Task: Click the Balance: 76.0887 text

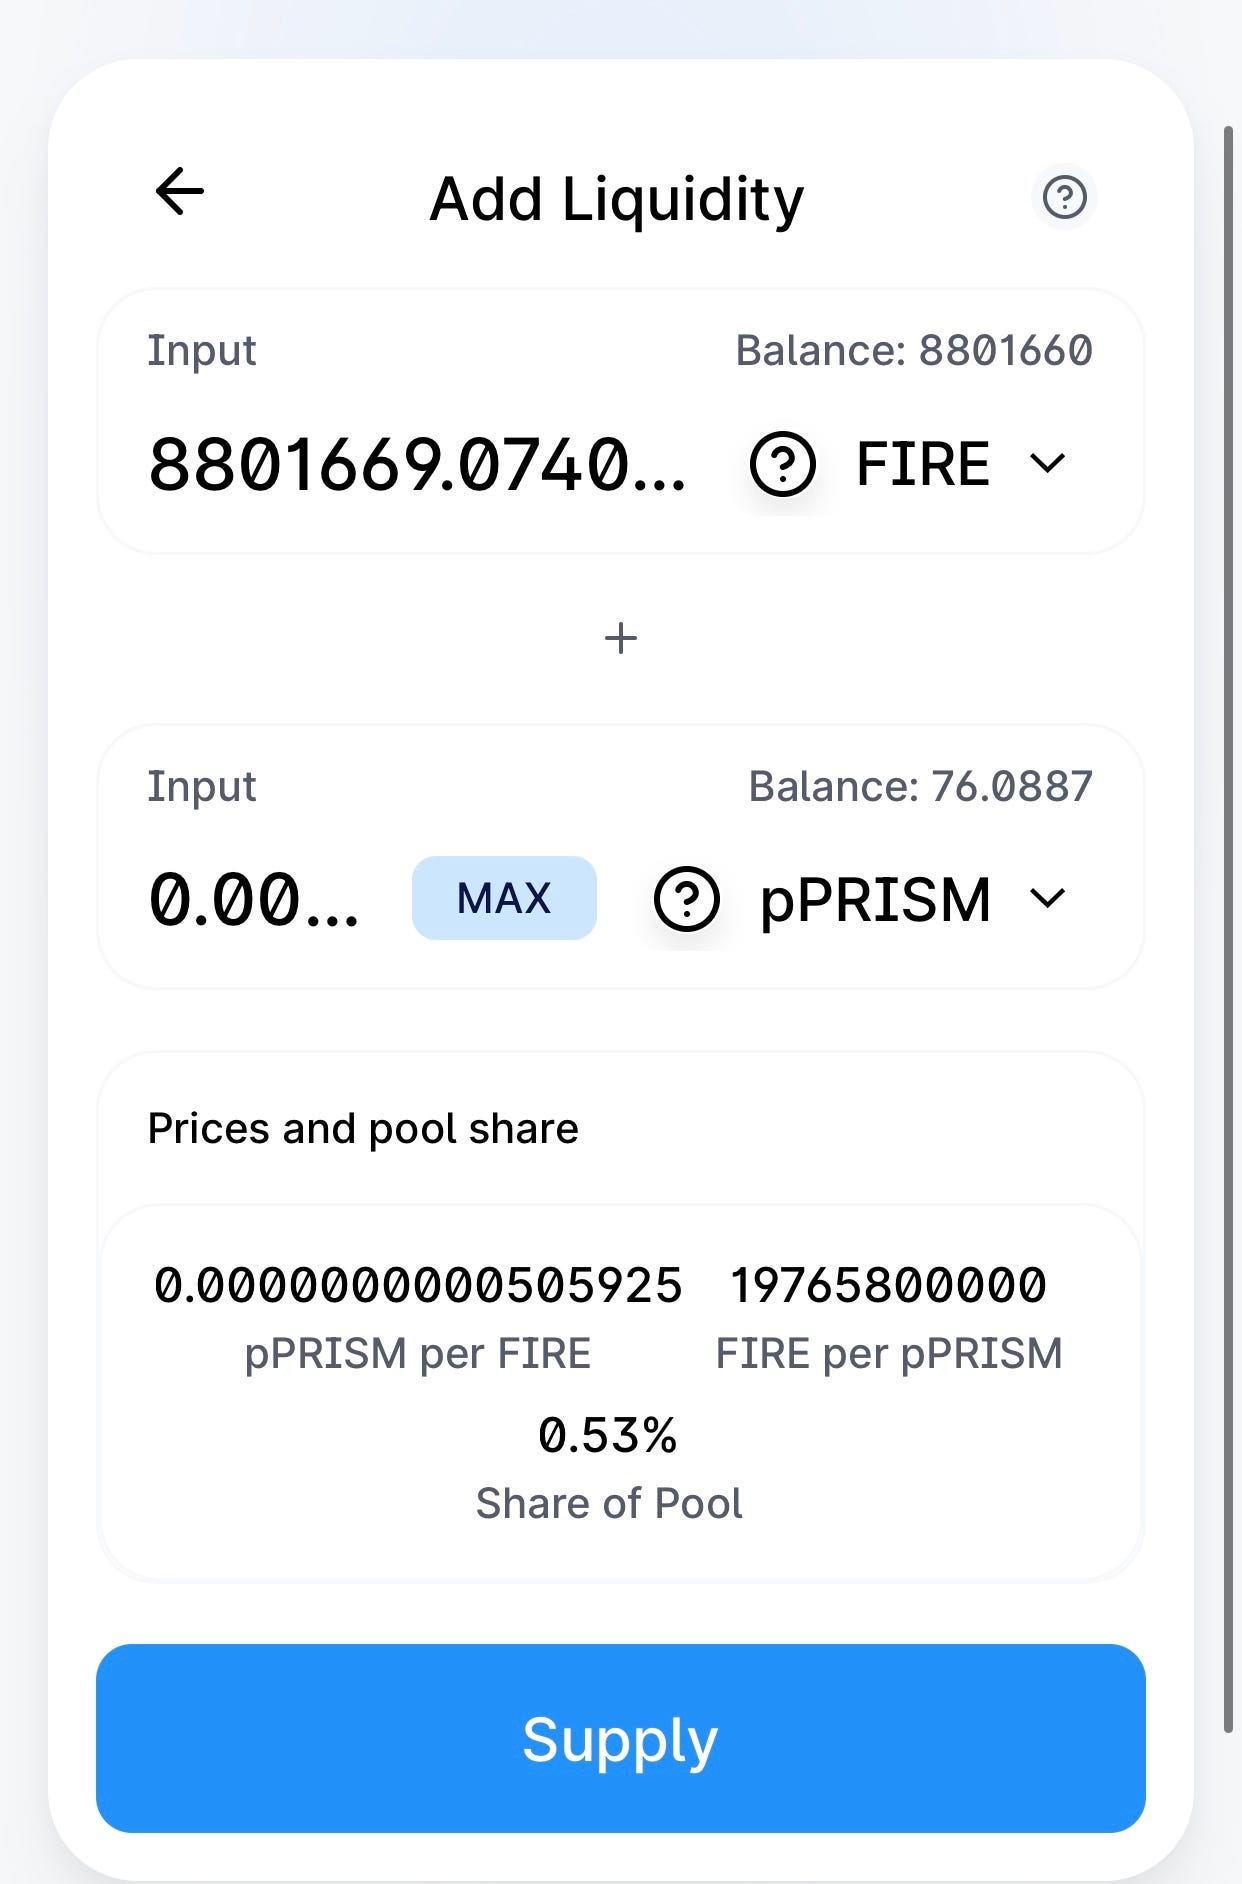Action: [x=921, y=786]
